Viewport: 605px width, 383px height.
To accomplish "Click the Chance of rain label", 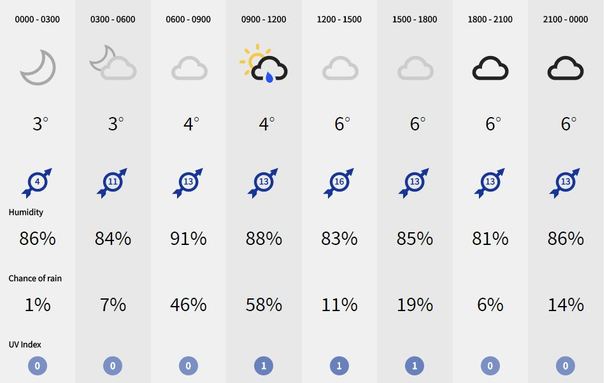I will 35,278.
